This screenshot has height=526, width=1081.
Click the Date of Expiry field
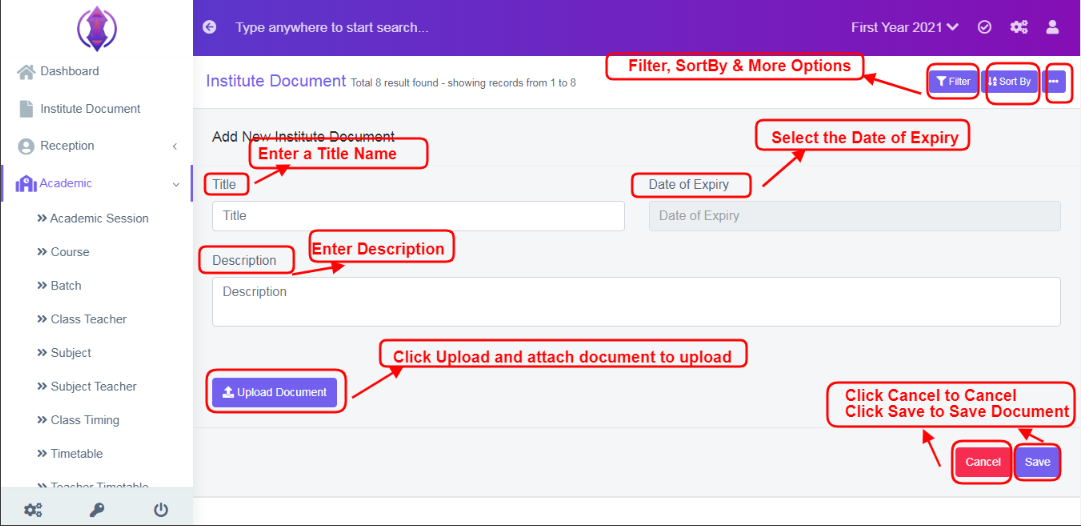[855, 216]
